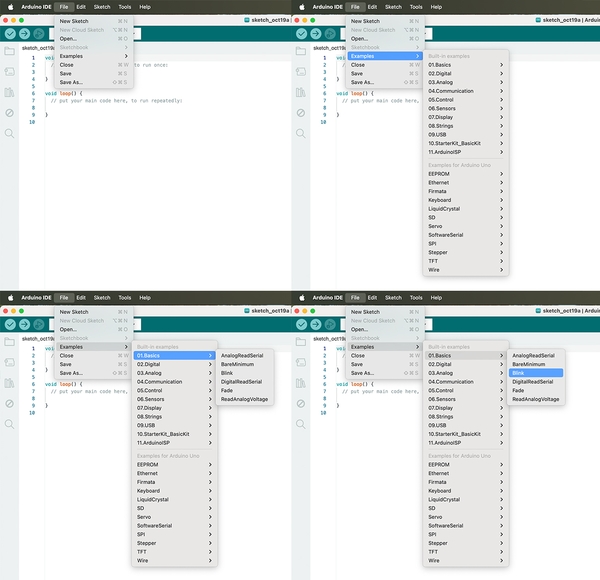Open Library Manager books icon in top-left panel
The width and height of the screenshot is (600, 580).
pos(9,92)
